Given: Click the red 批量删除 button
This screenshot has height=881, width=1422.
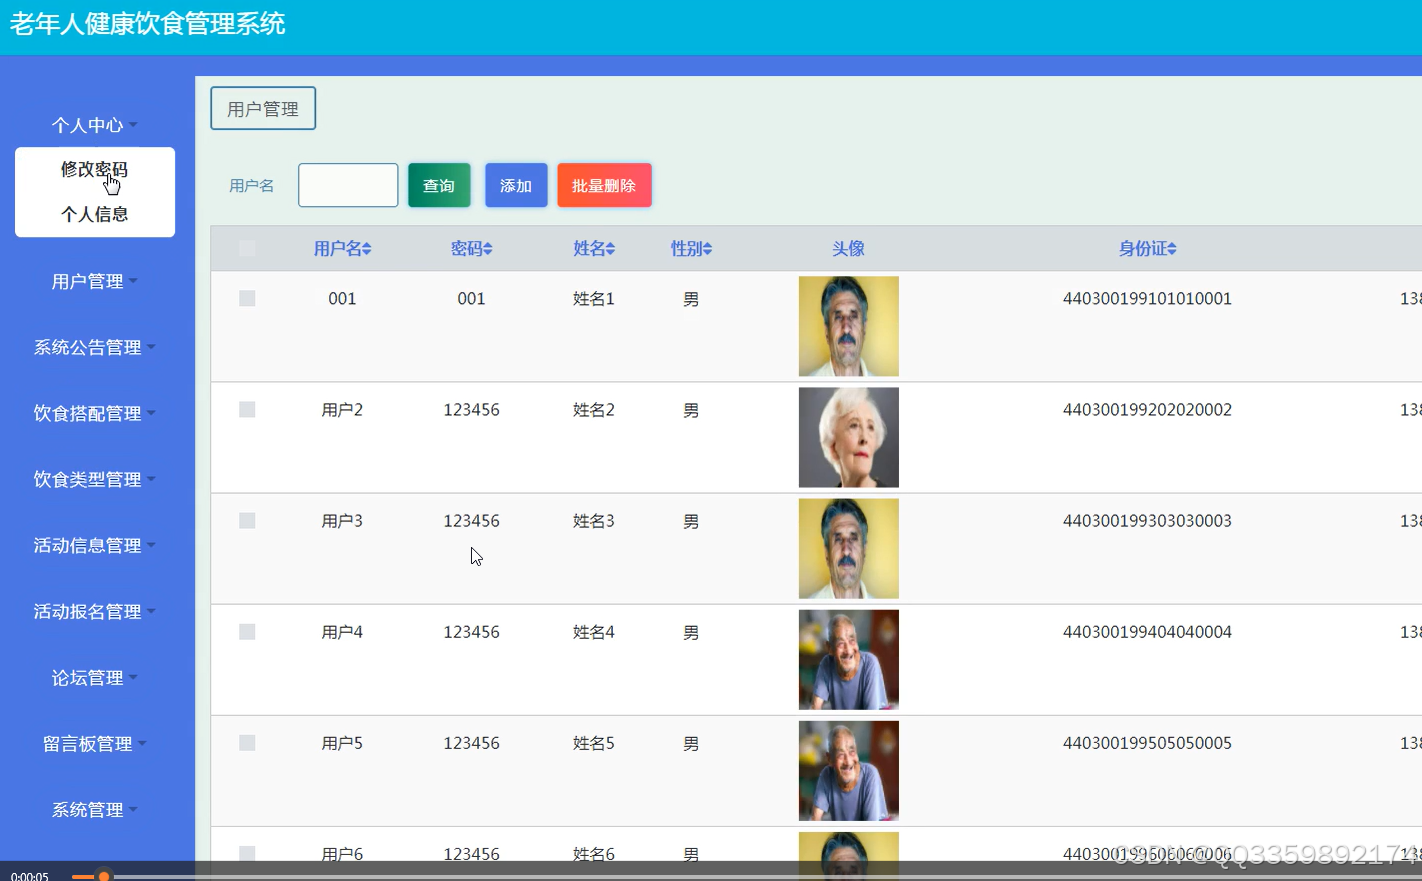Looking at the screenshot, I should point(604,185).
